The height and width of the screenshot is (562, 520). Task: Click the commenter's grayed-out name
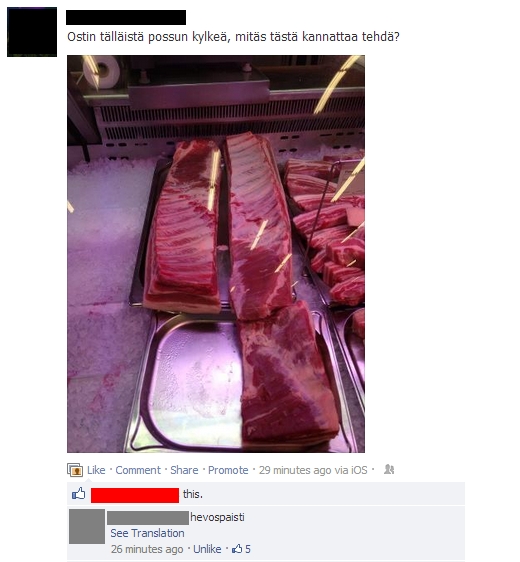[x=148, y=518]
